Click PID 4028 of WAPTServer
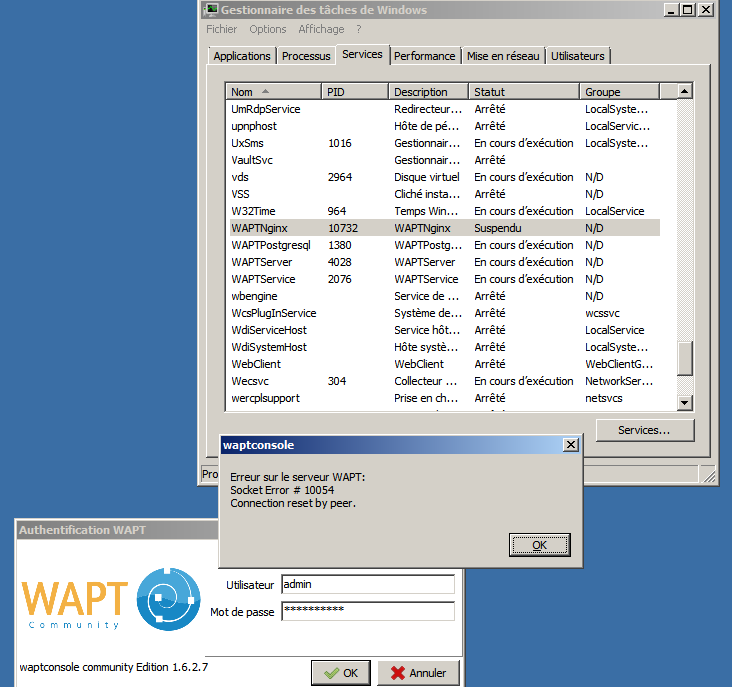The width and height of the screenshot is (732, 687). (x=339, y=262)
